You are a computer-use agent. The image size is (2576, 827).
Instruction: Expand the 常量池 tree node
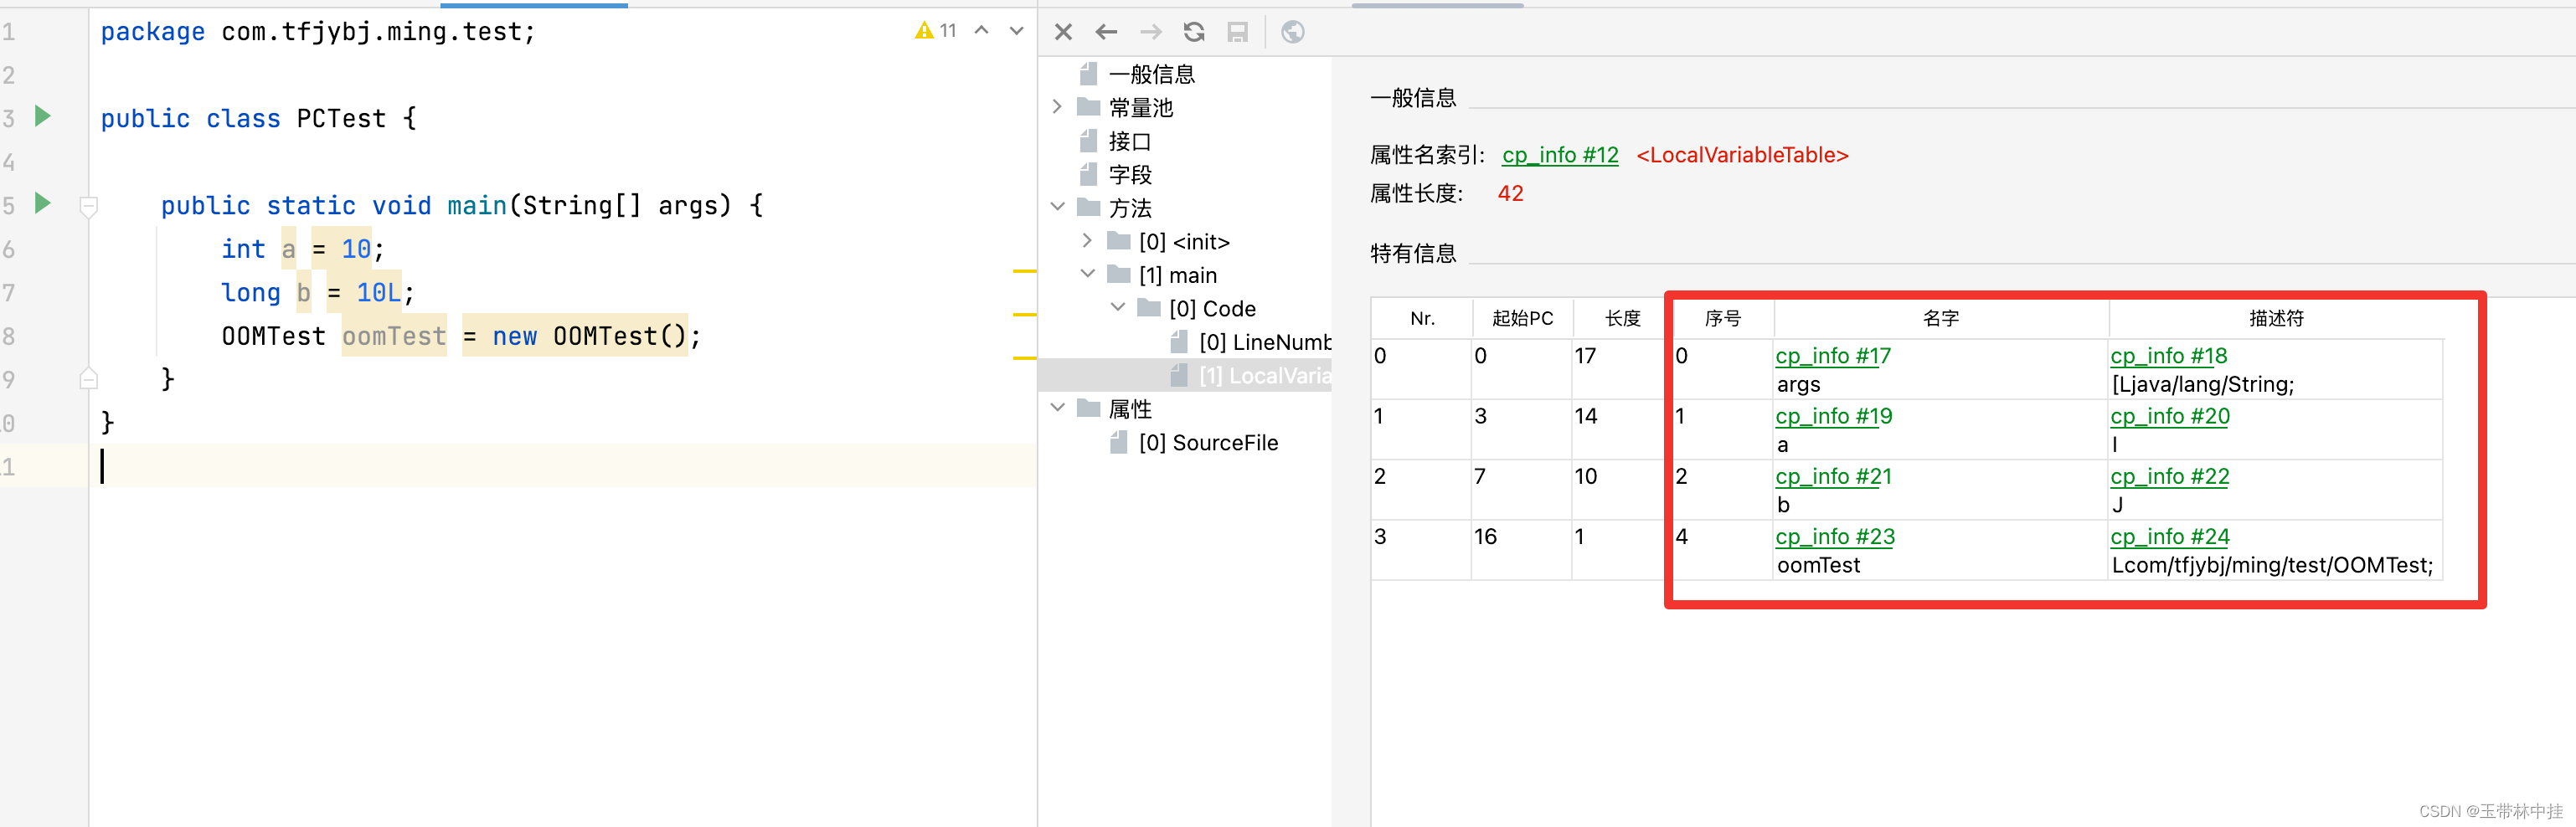tap(1059, 107)
